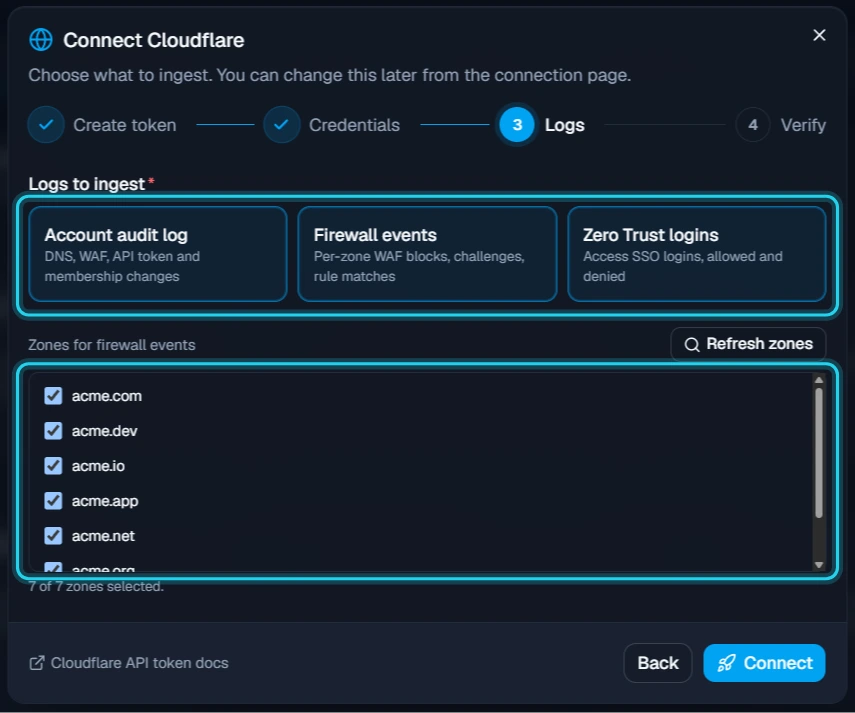Click the zone list scrollbar thumb
Image resolution: width=855 pixels, height=713 pixels.
pos(818,453)
